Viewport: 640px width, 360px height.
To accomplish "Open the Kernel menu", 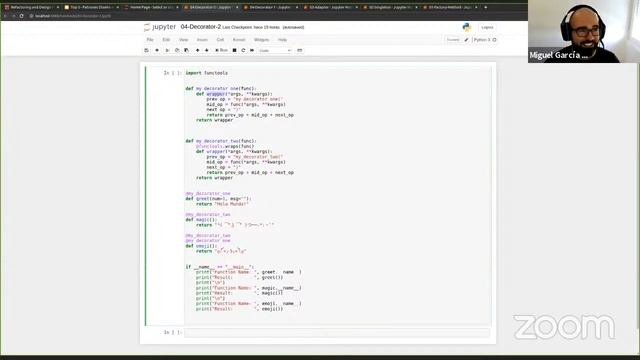I will pos(239,40).
